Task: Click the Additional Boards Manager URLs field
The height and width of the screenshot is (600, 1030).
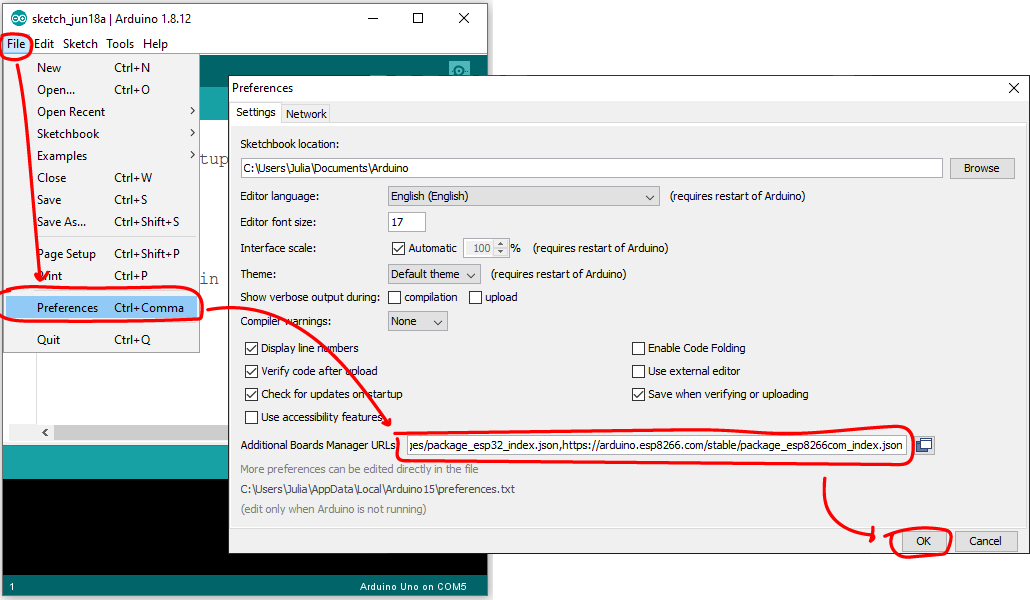Action: (657, 445)
